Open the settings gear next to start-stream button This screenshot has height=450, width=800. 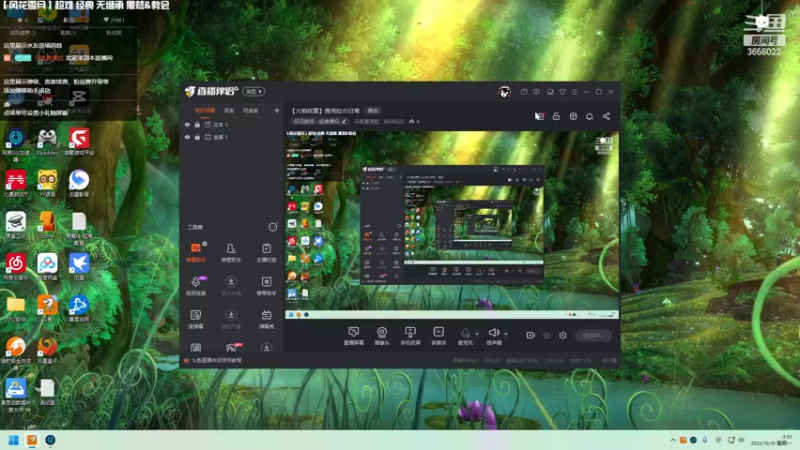pos(563,335)
